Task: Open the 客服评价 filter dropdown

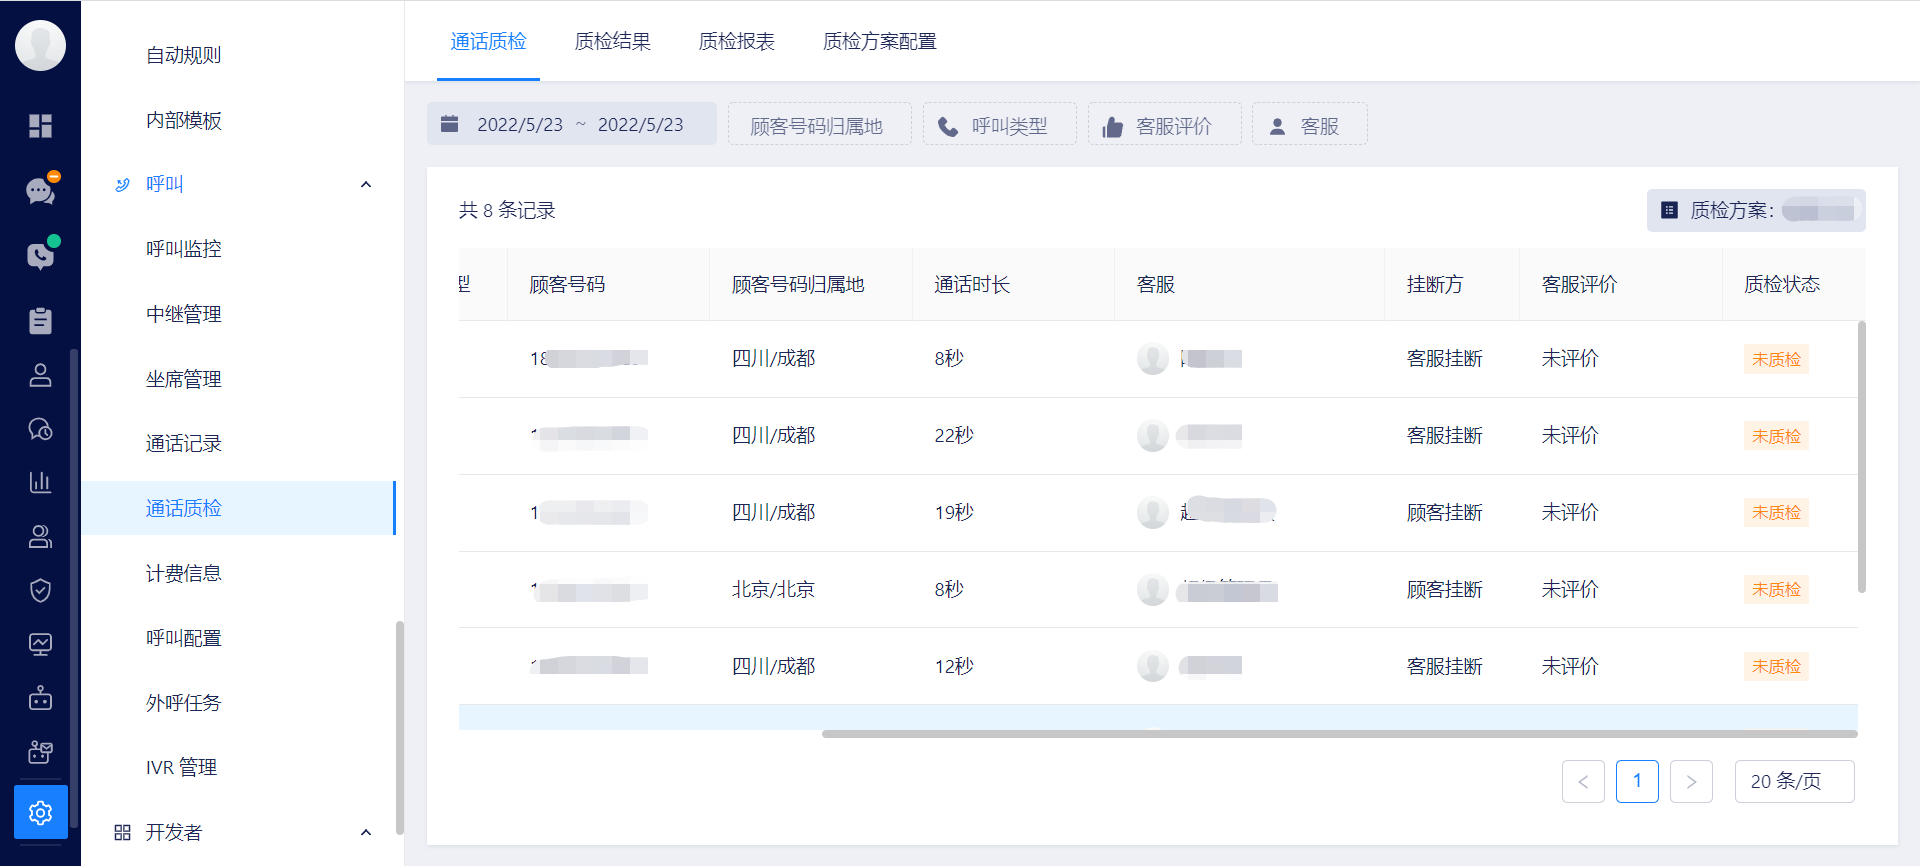Action: click(1165, 124)
